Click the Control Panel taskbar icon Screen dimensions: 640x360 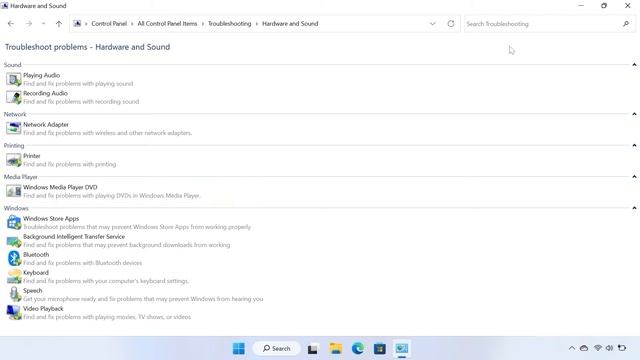pos(402,349)
